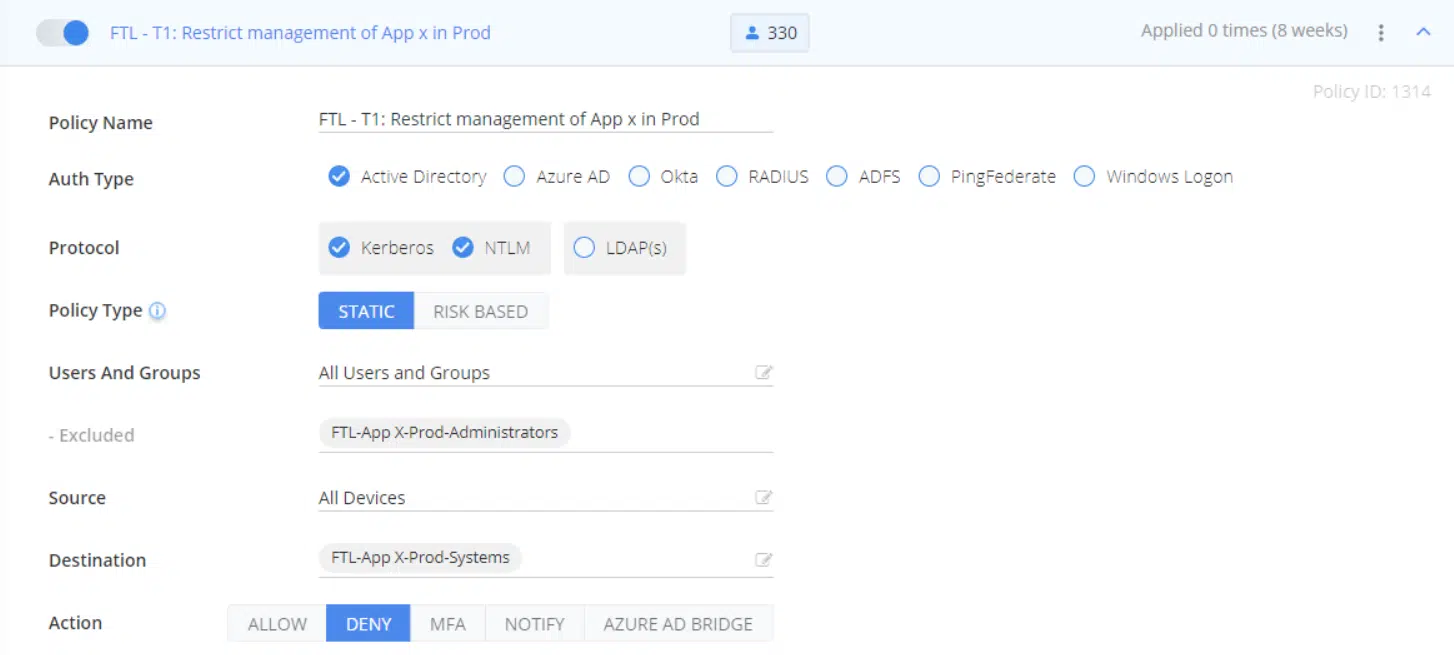Viewport: 1454px width, 655px height.
Task: Click the policy title link in header
Action: click(x=300, y=33)
